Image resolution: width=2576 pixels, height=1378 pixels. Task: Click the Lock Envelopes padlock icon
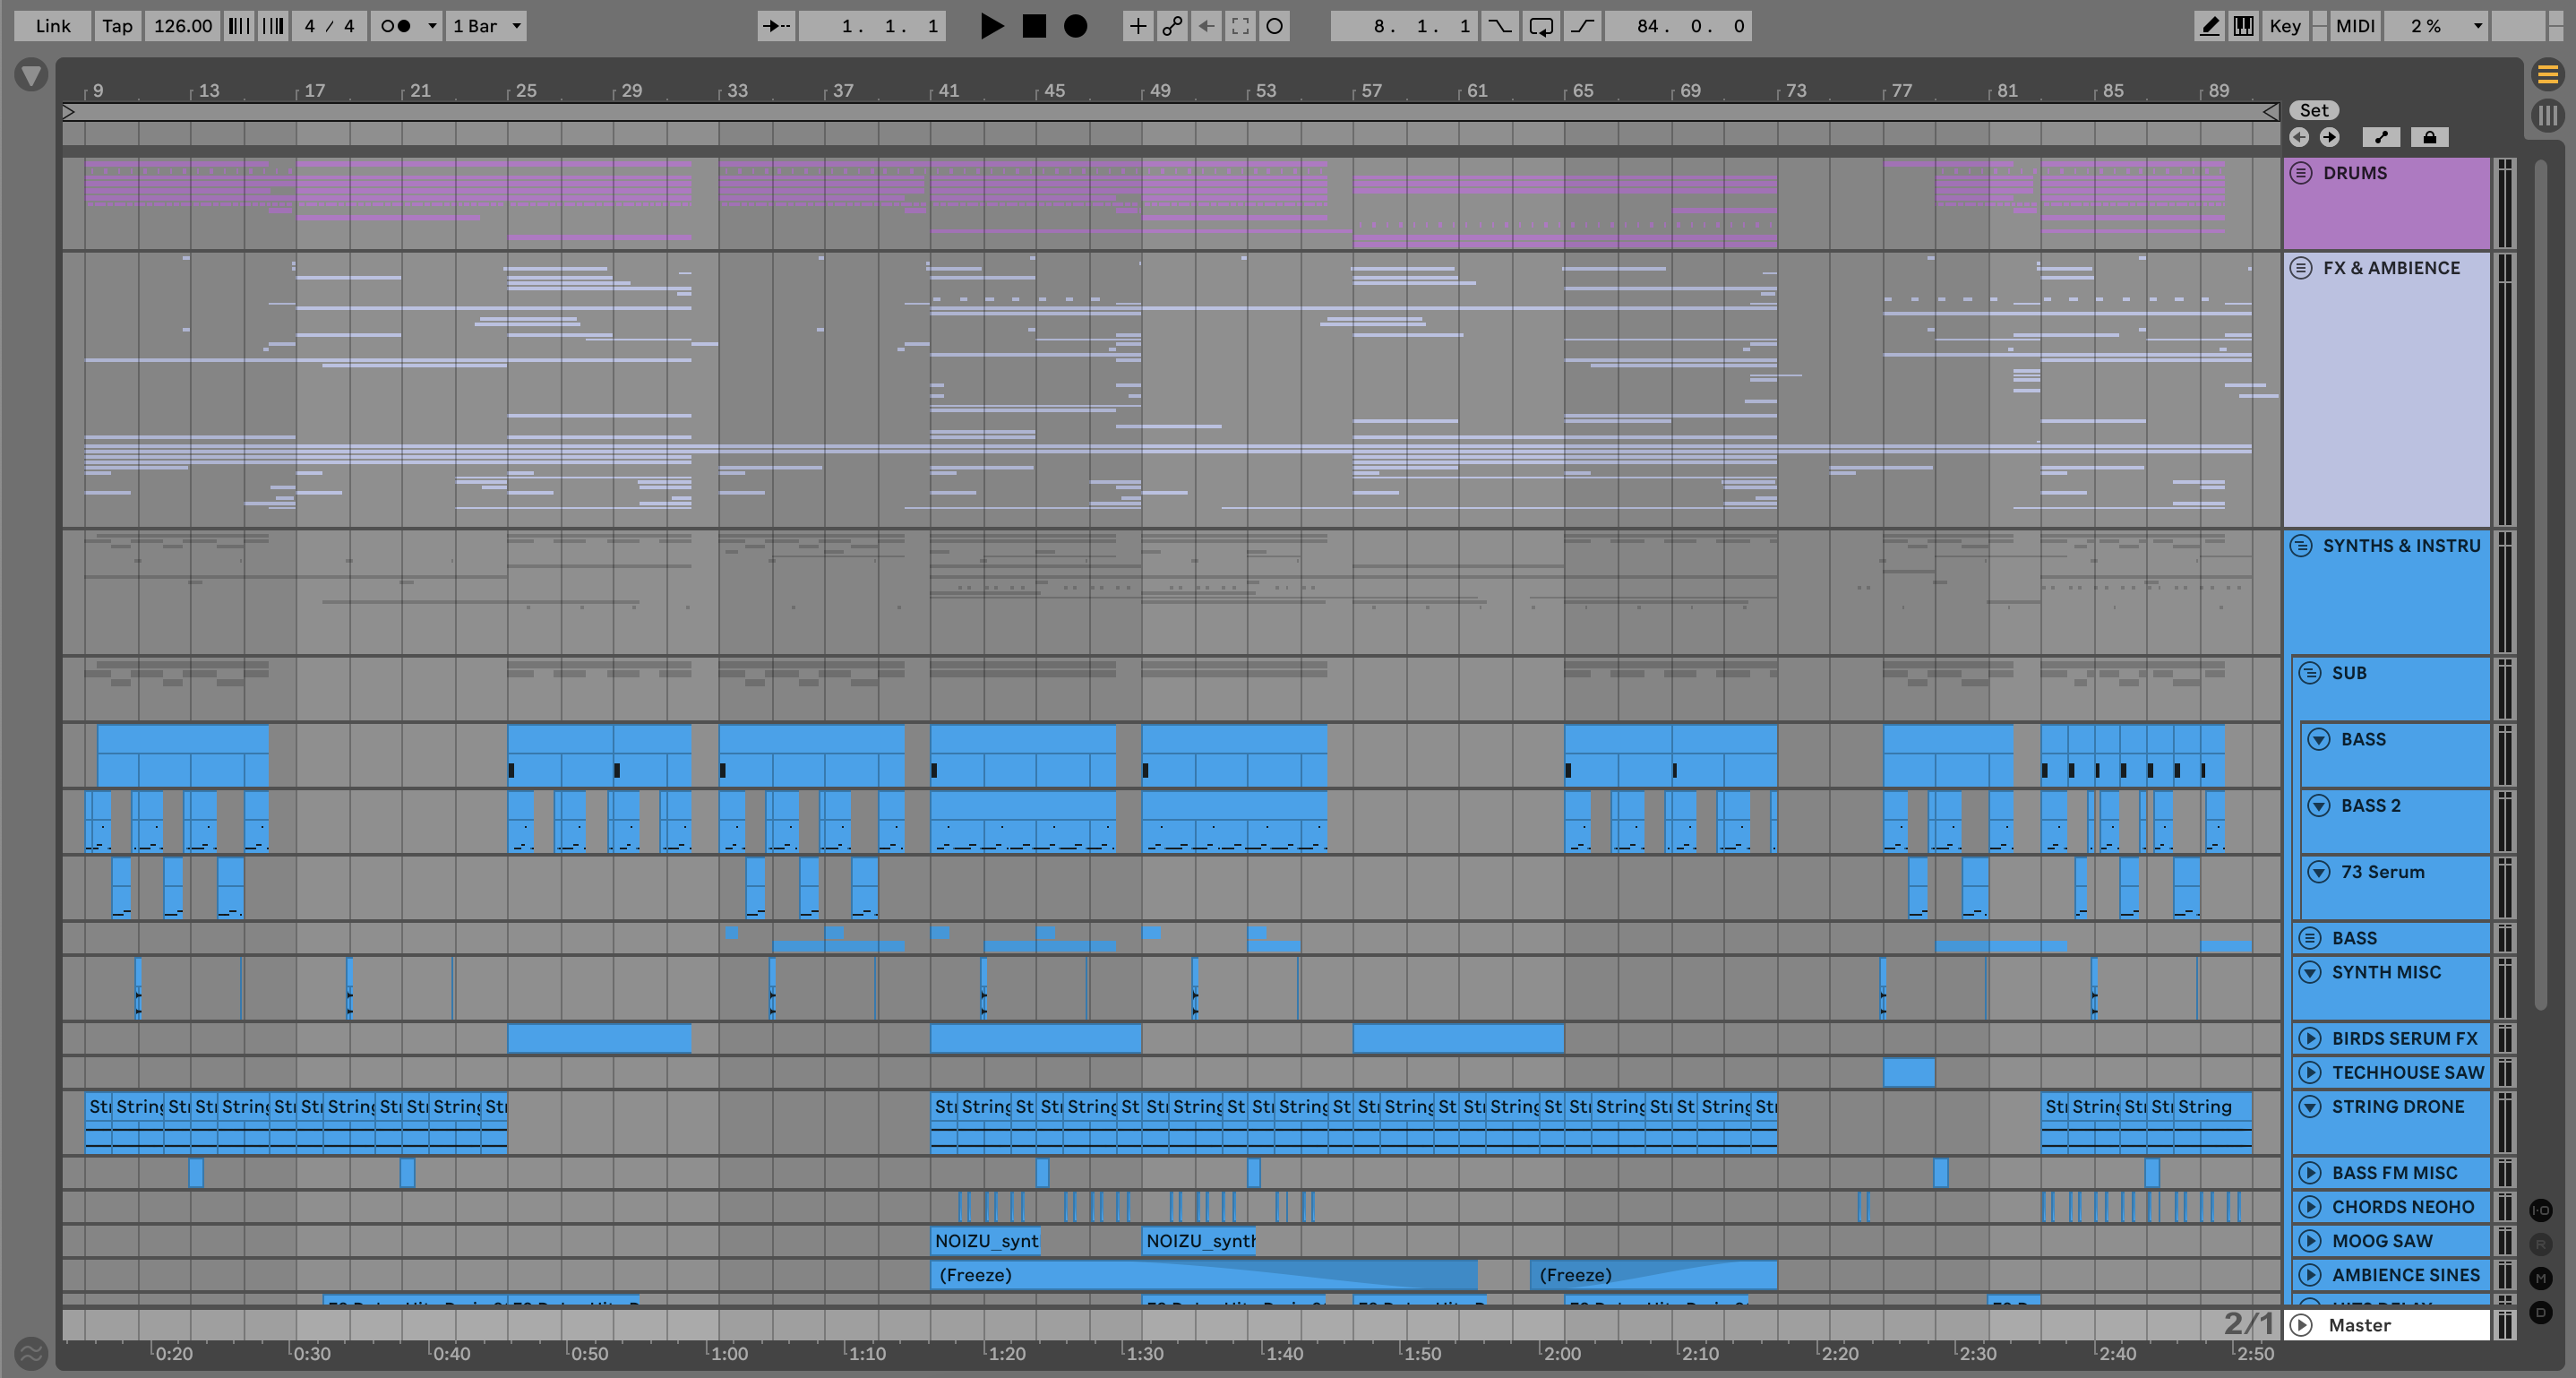(x=2429, y=137)
